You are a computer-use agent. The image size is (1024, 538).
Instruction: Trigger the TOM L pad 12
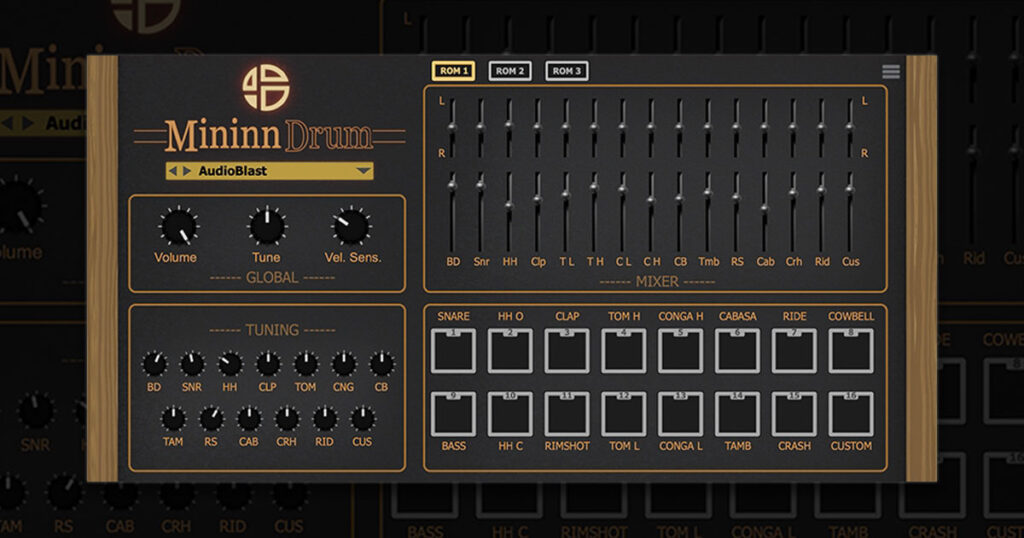pyautogui.click(x=624, y=414)
